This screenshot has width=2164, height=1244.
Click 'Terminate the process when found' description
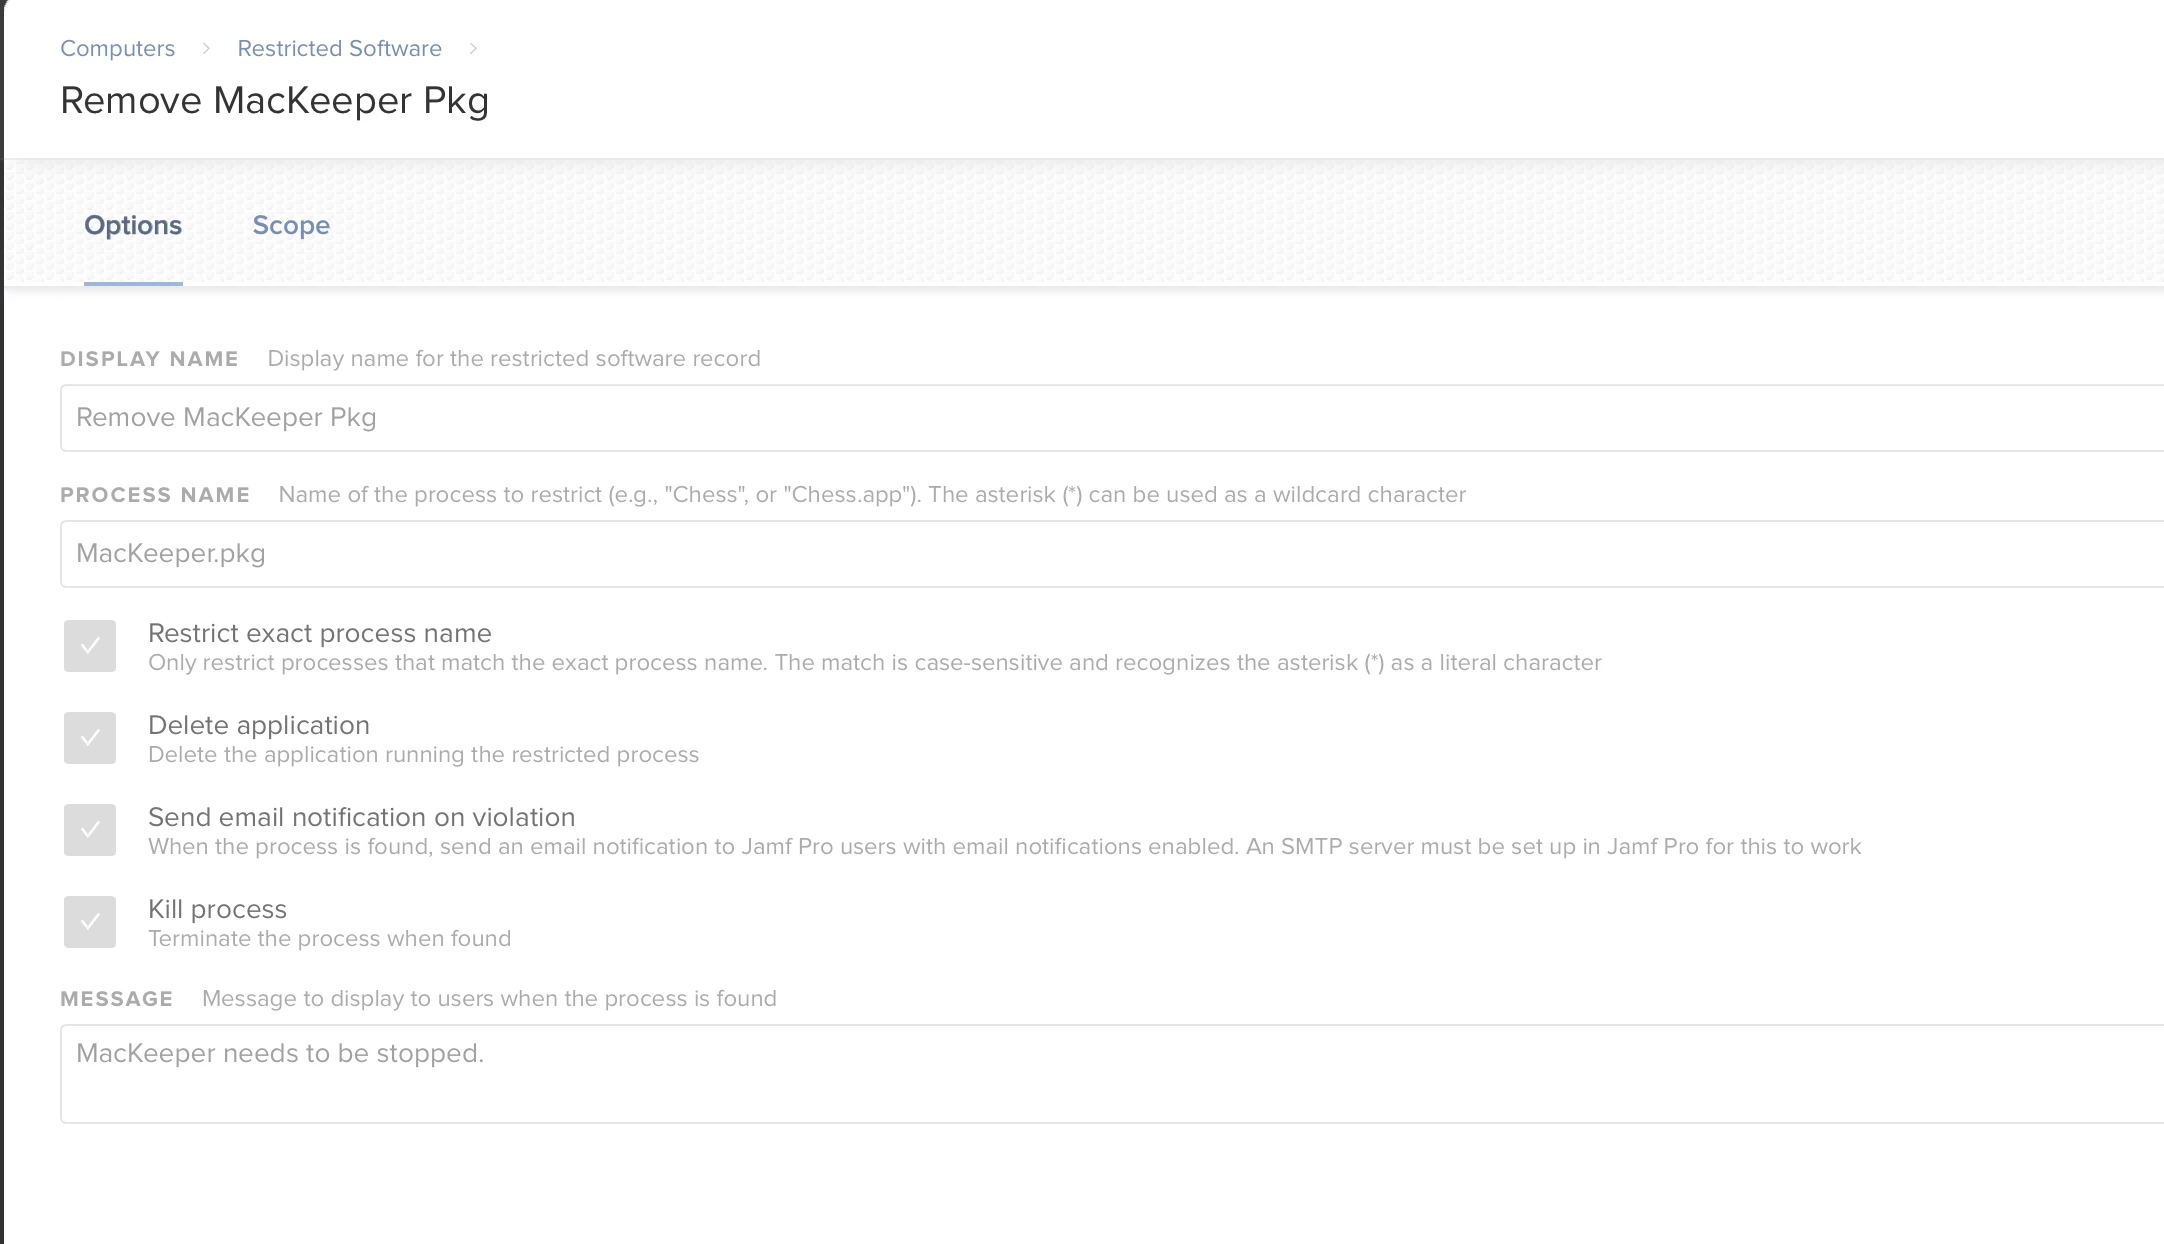point(330,939)
